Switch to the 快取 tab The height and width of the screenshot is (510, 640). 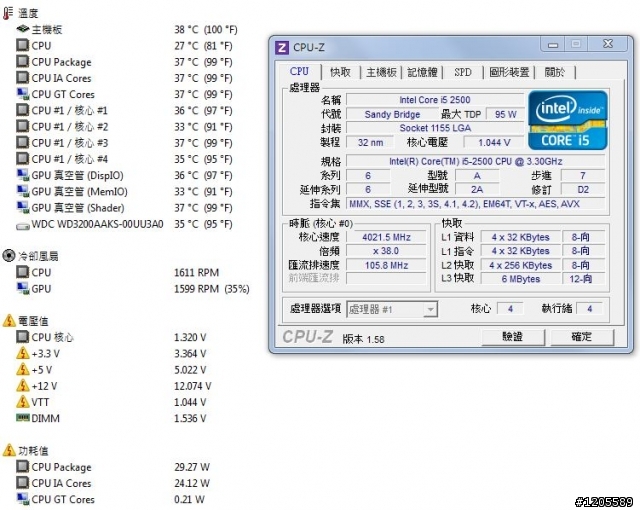tap(340, 72)
